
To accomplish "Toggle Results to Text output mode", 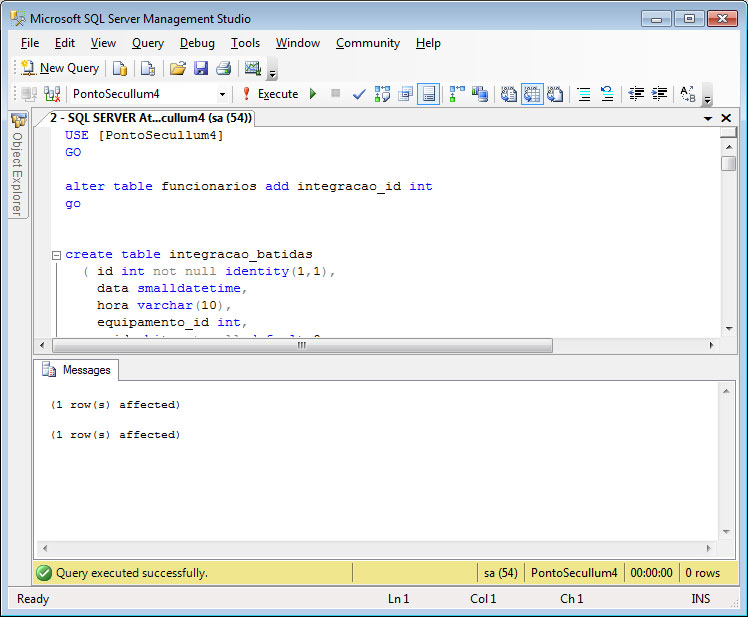I will tap(508, 94).
